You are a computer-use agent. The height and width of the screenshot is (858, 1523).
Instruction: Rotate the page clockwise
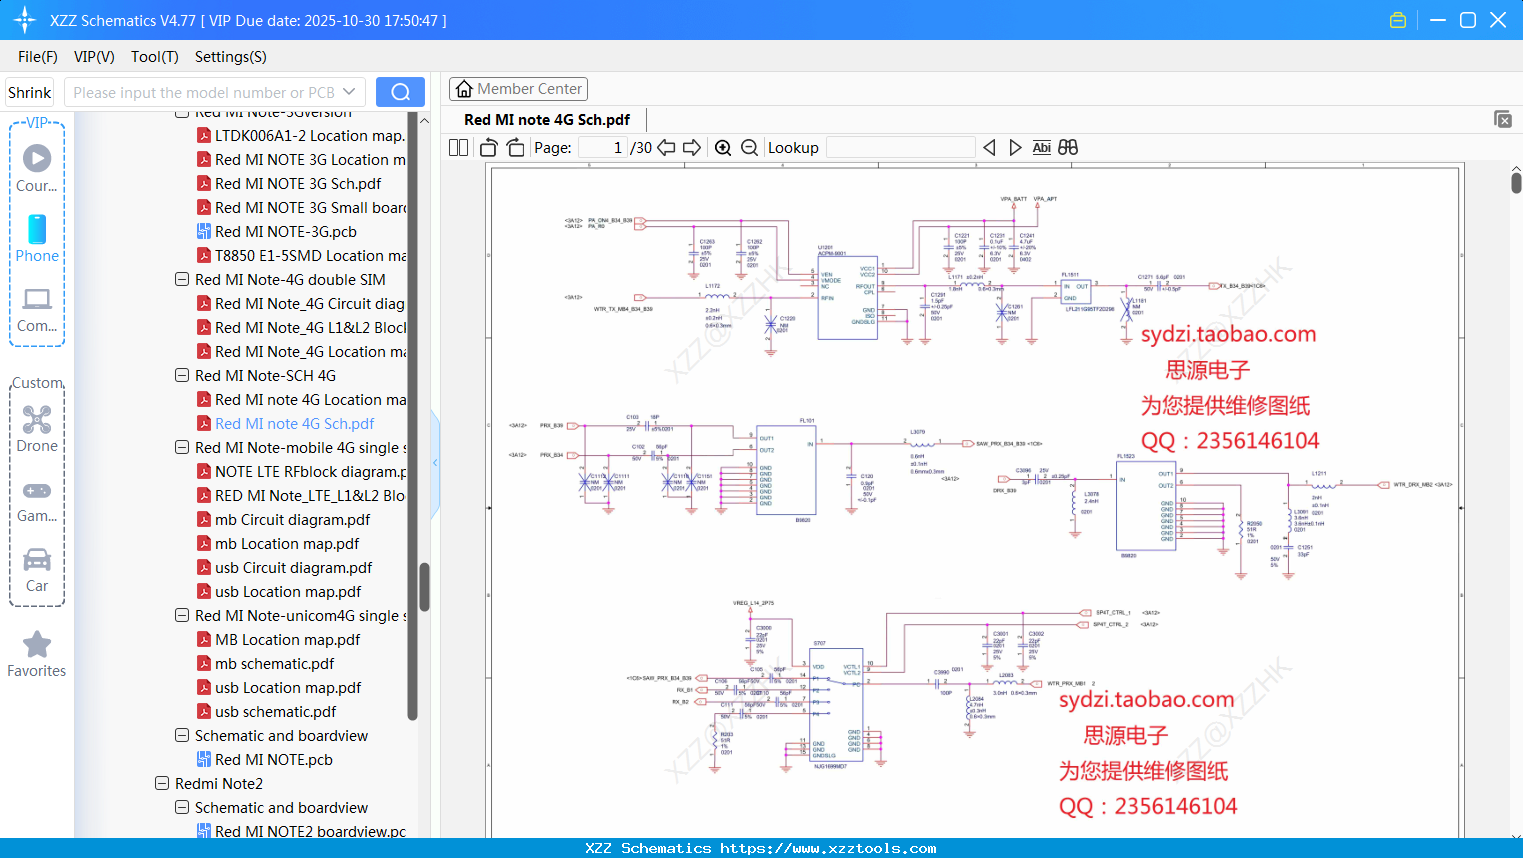[x=515, y=148]
